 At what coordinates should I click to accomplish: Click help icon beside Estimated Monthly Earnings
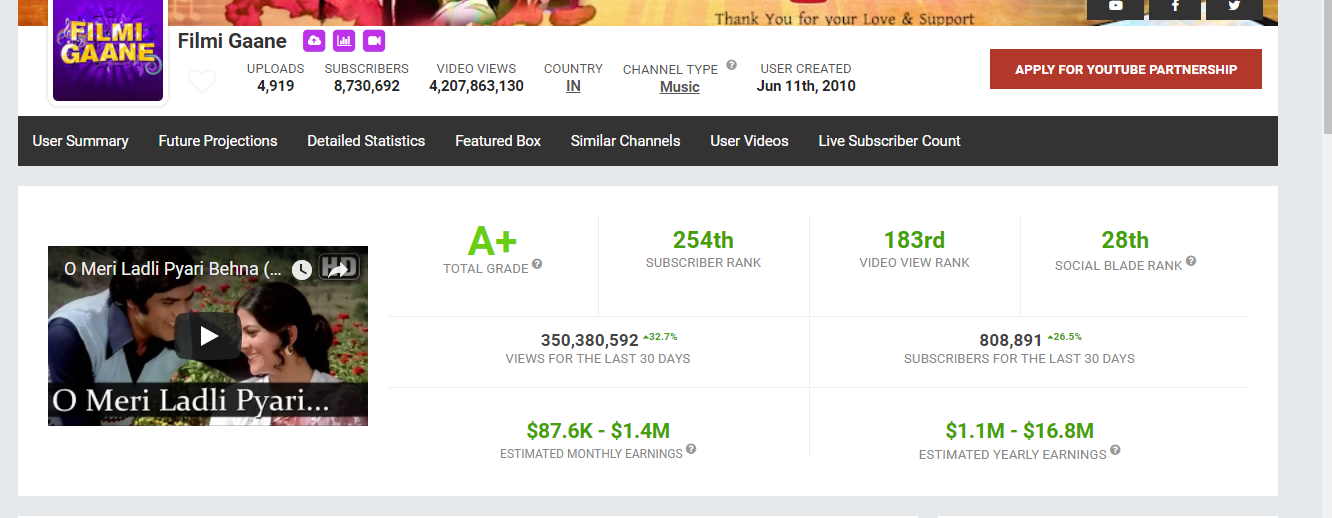691,450
